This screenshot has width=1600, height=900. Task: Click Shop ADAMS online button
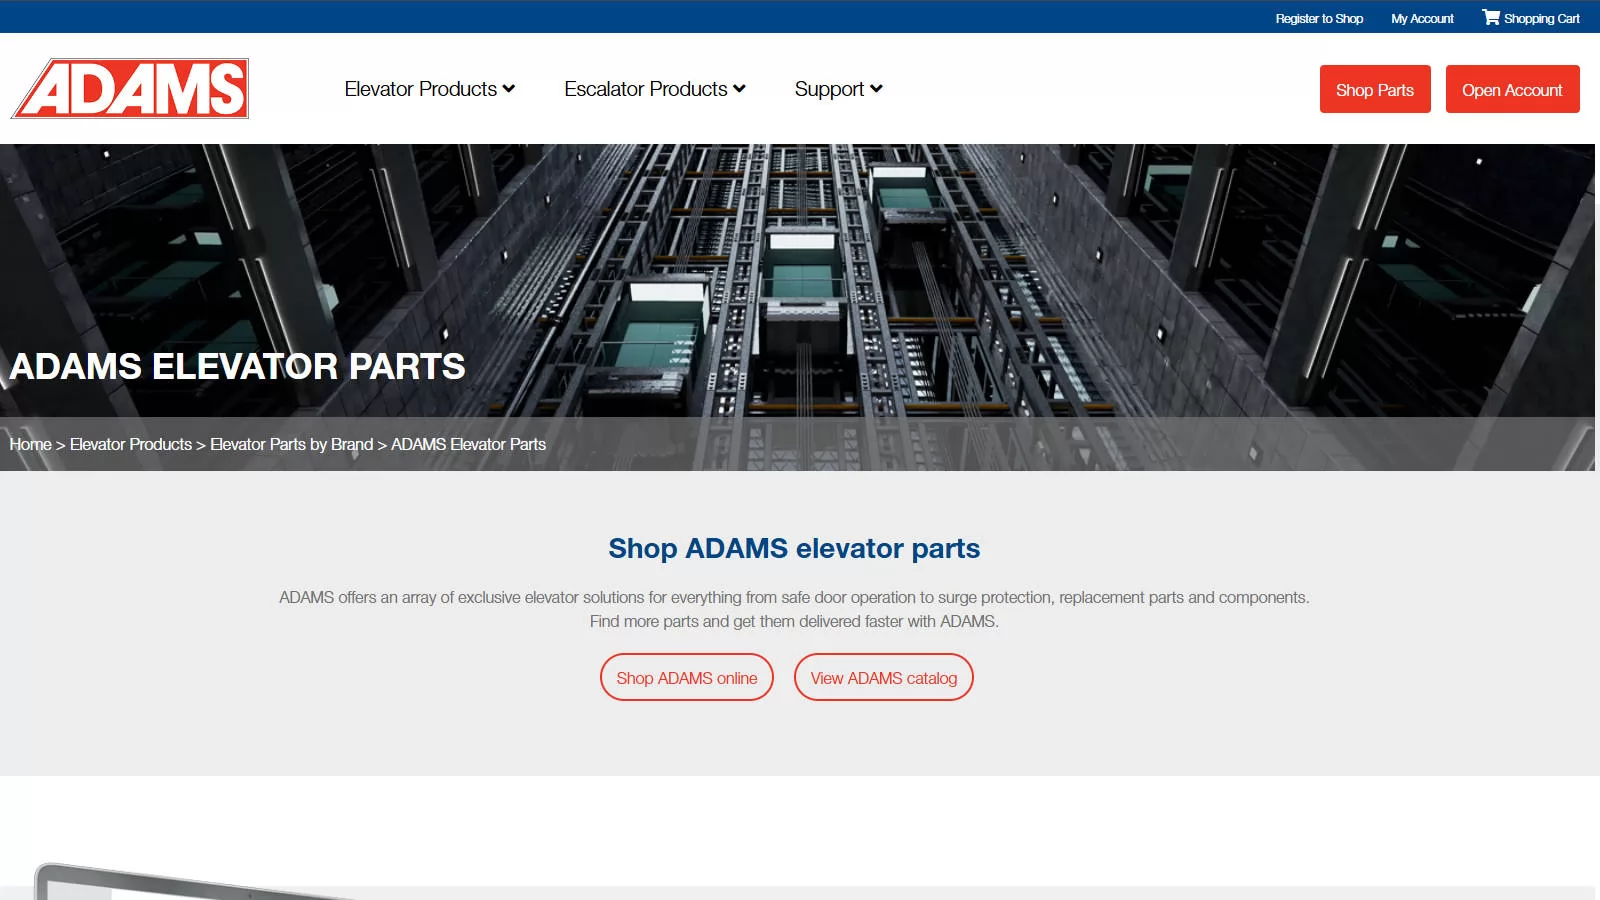(687, 677)
